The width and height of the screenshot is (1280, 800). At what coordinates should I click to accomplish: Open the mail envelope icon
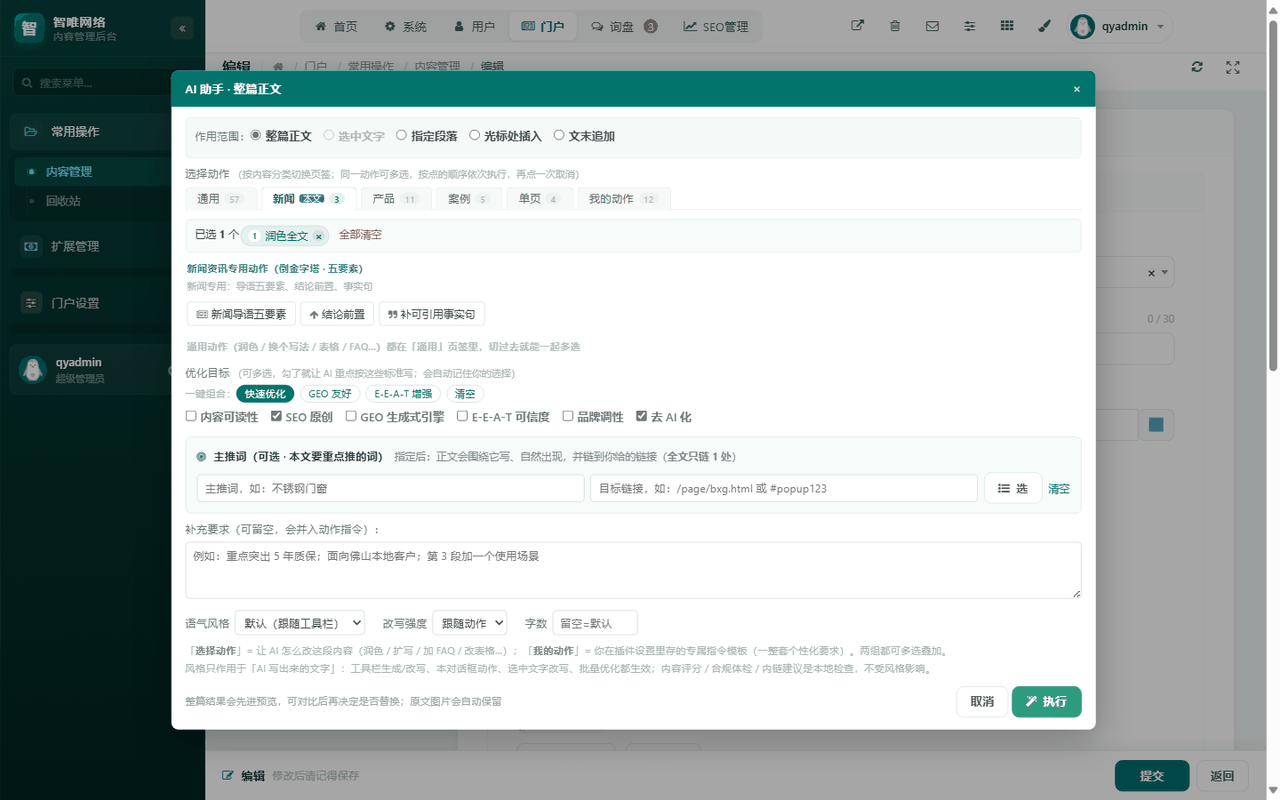coord(932,27)
